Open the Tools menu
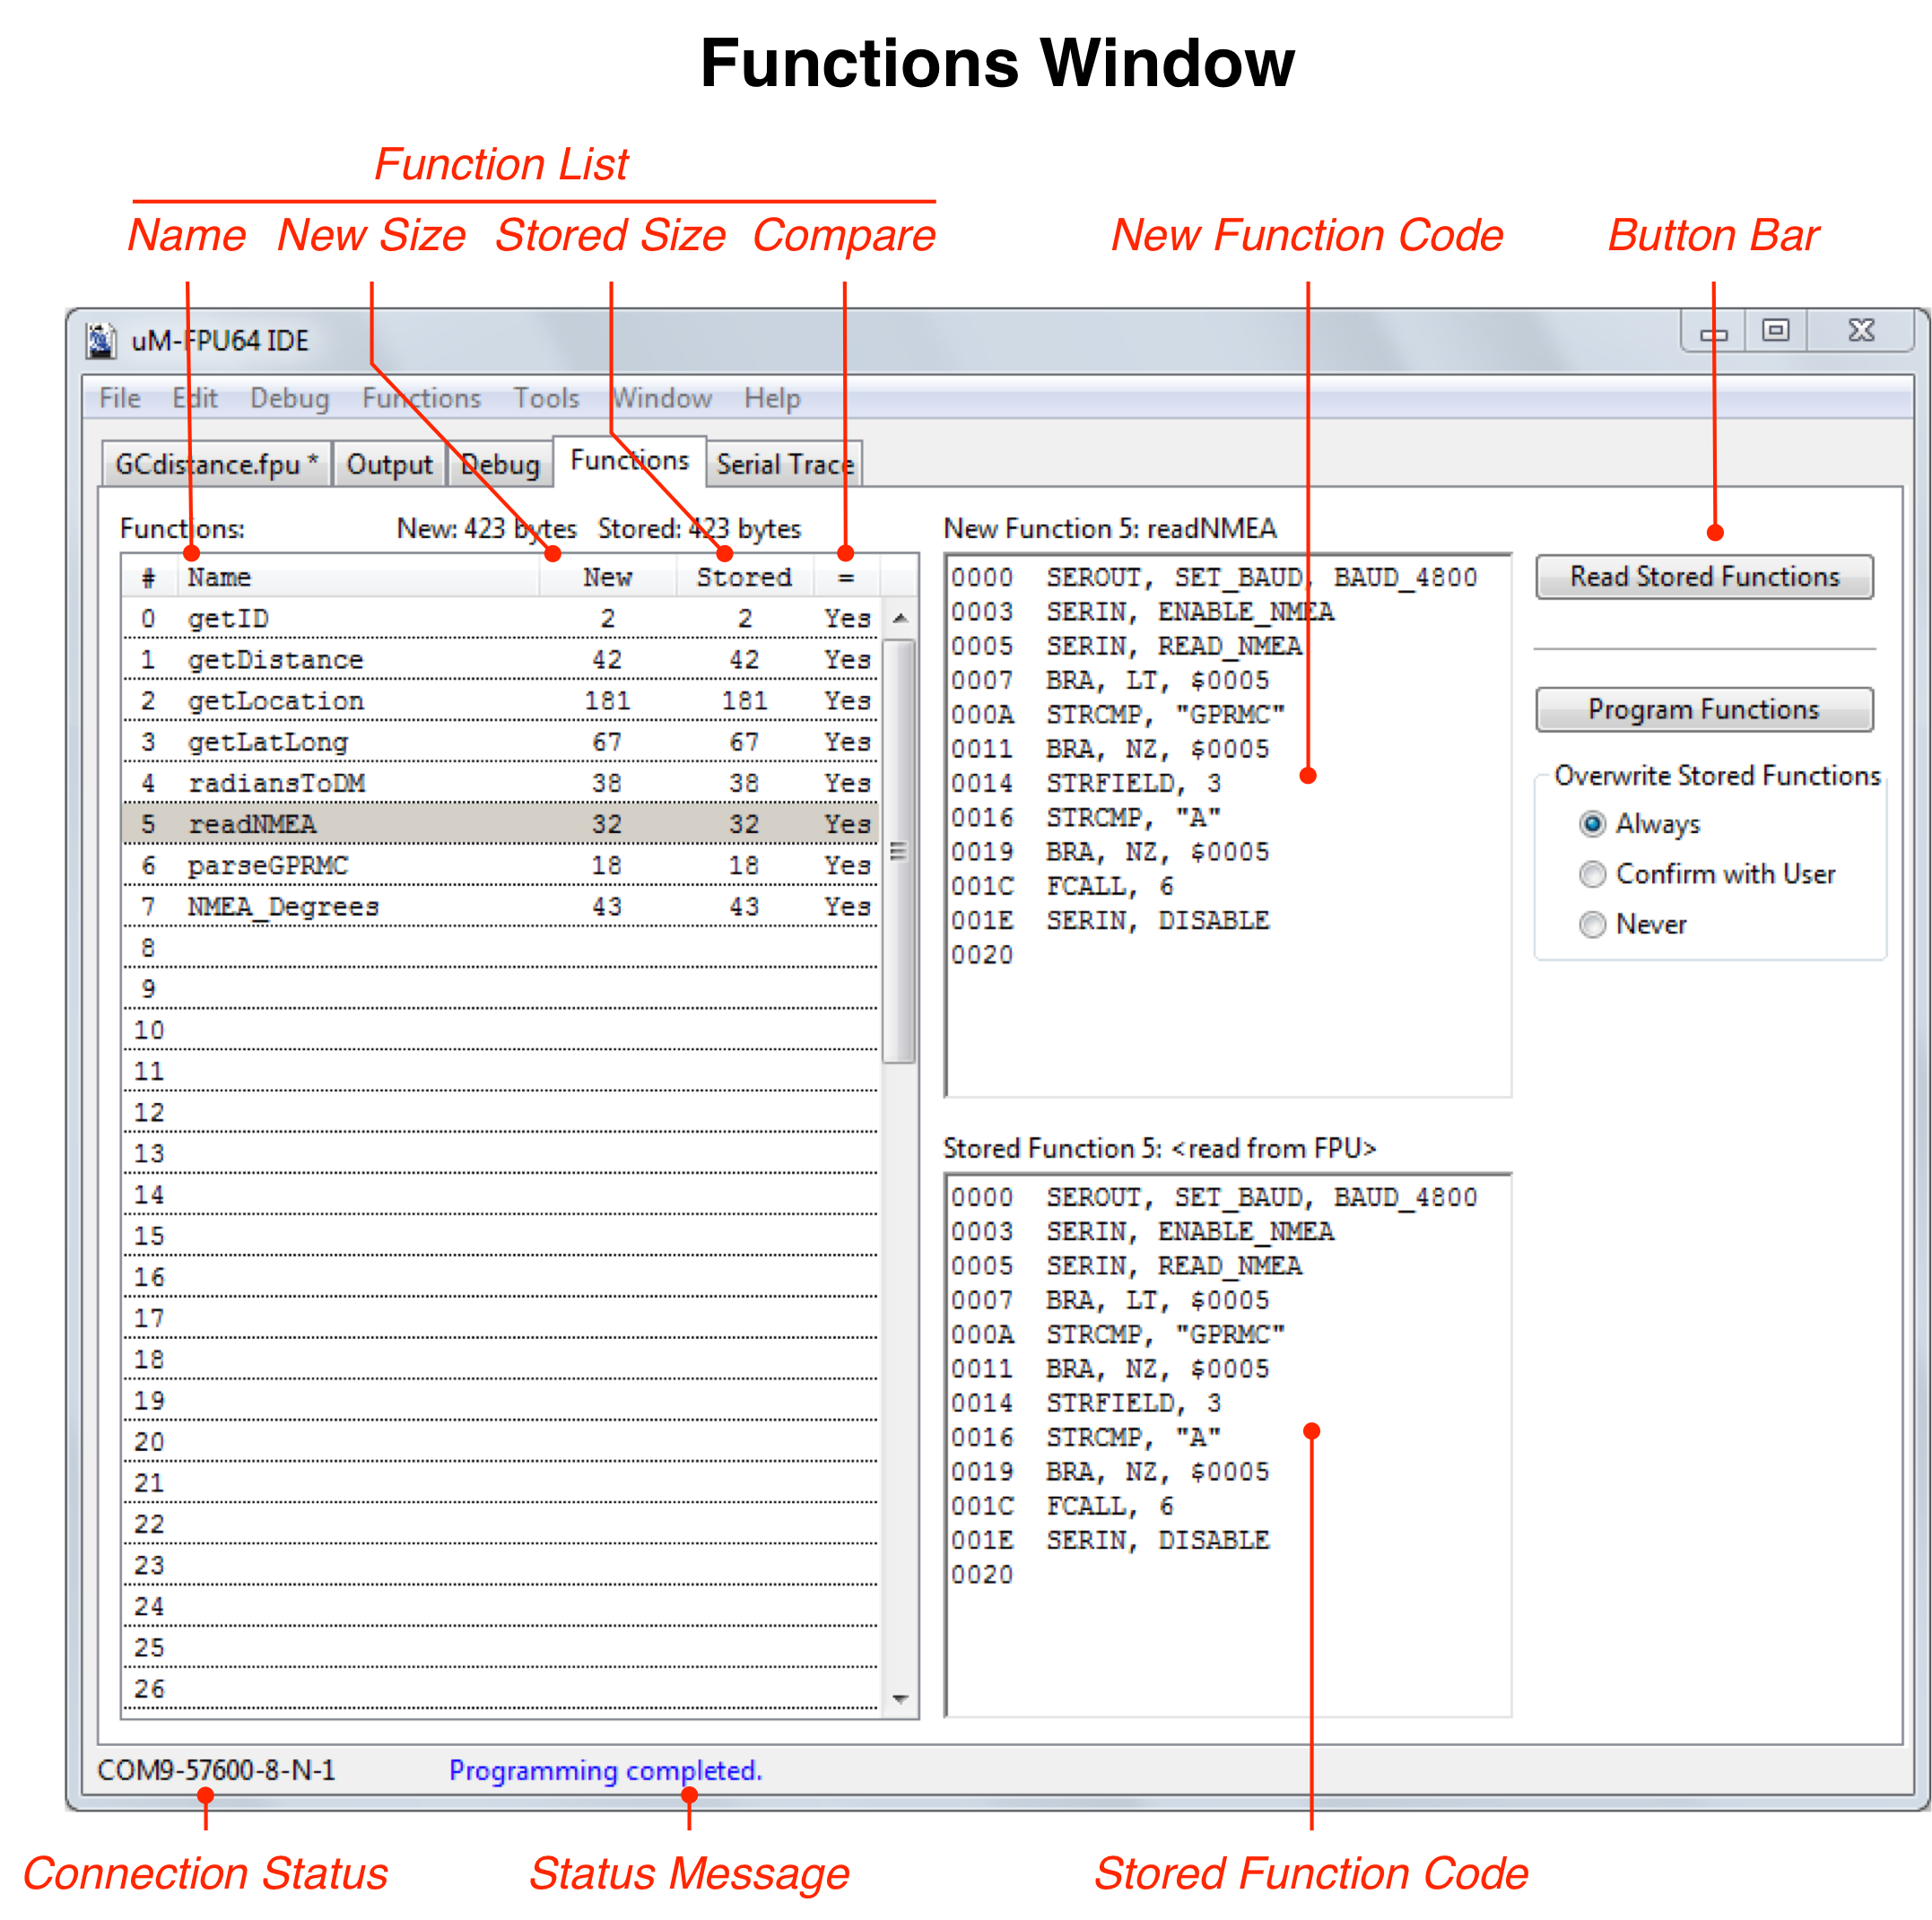Image resolution: width=1932 pixels, height=1920 pixels. click(546, 398)
